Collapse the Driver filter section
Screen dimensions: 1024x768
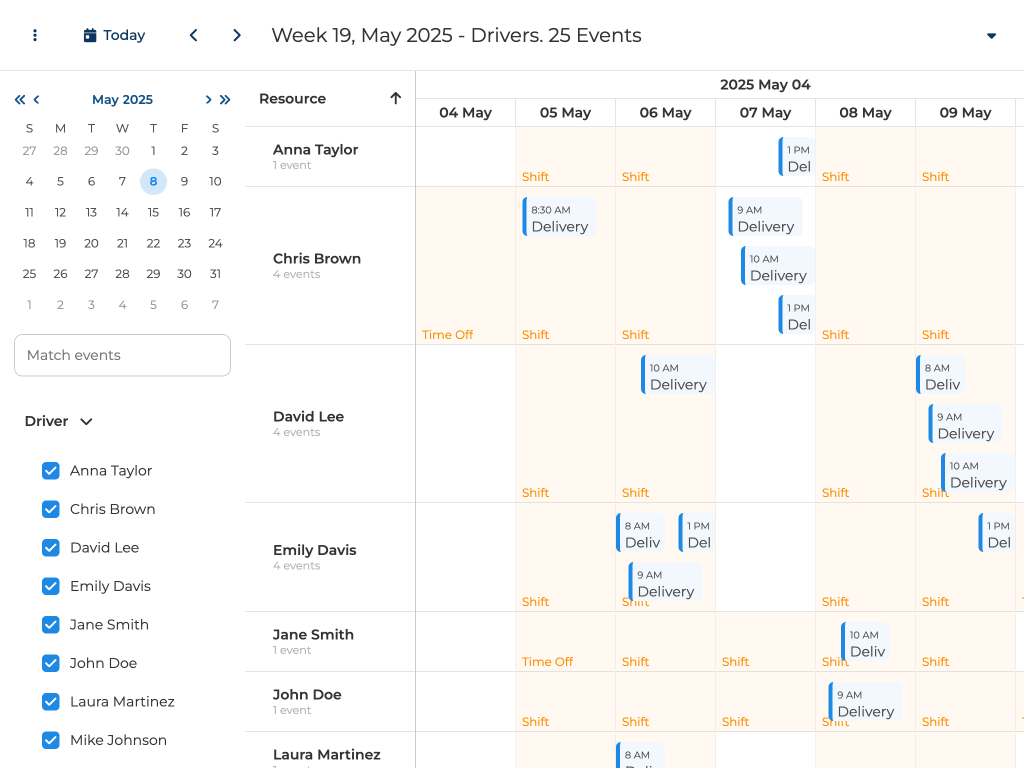(86, 422)
